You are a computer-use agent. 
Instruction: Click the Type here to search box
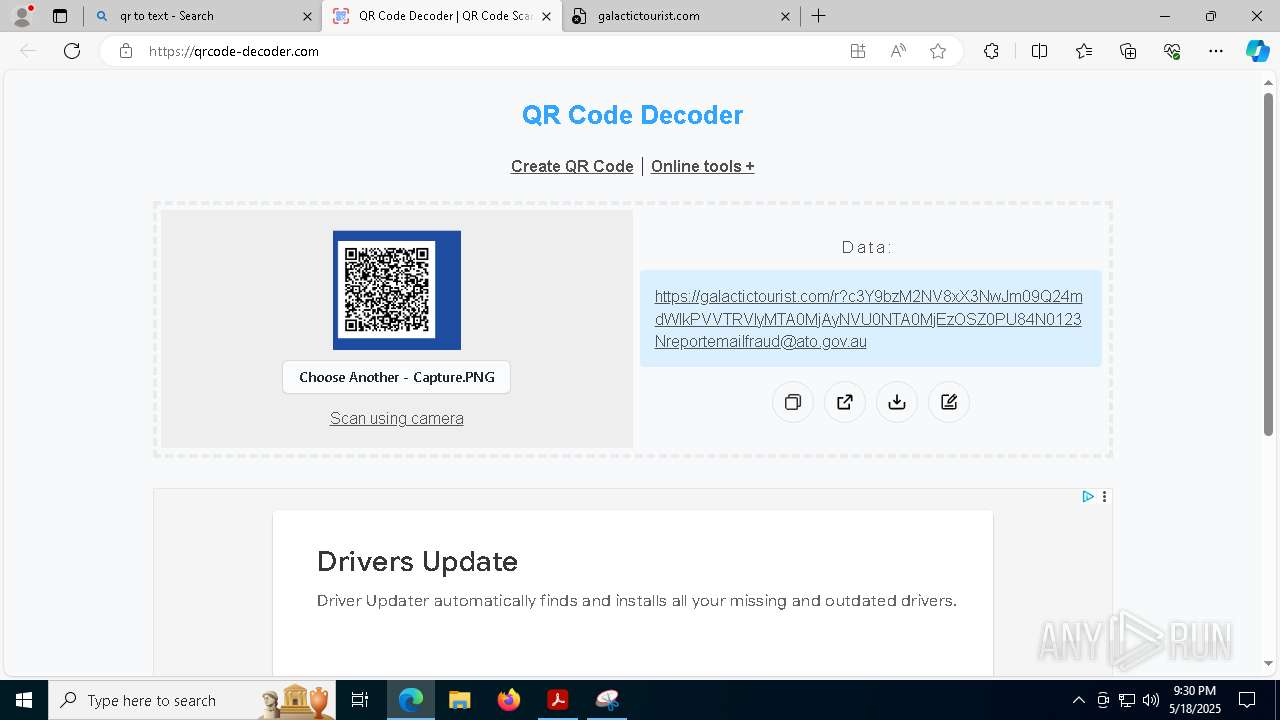coord(190,700)
